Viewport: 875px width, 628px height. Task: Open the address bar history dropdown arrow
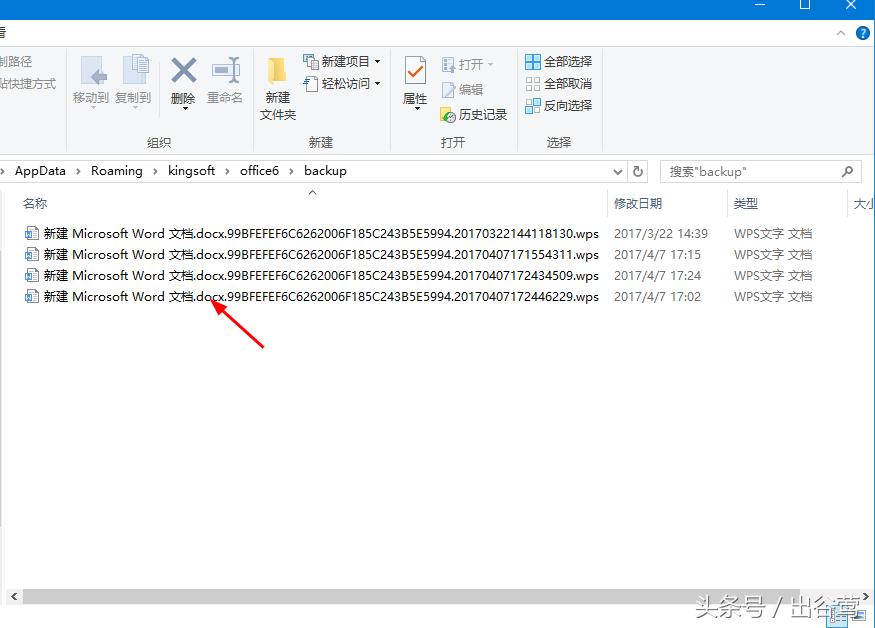[618, 171]
